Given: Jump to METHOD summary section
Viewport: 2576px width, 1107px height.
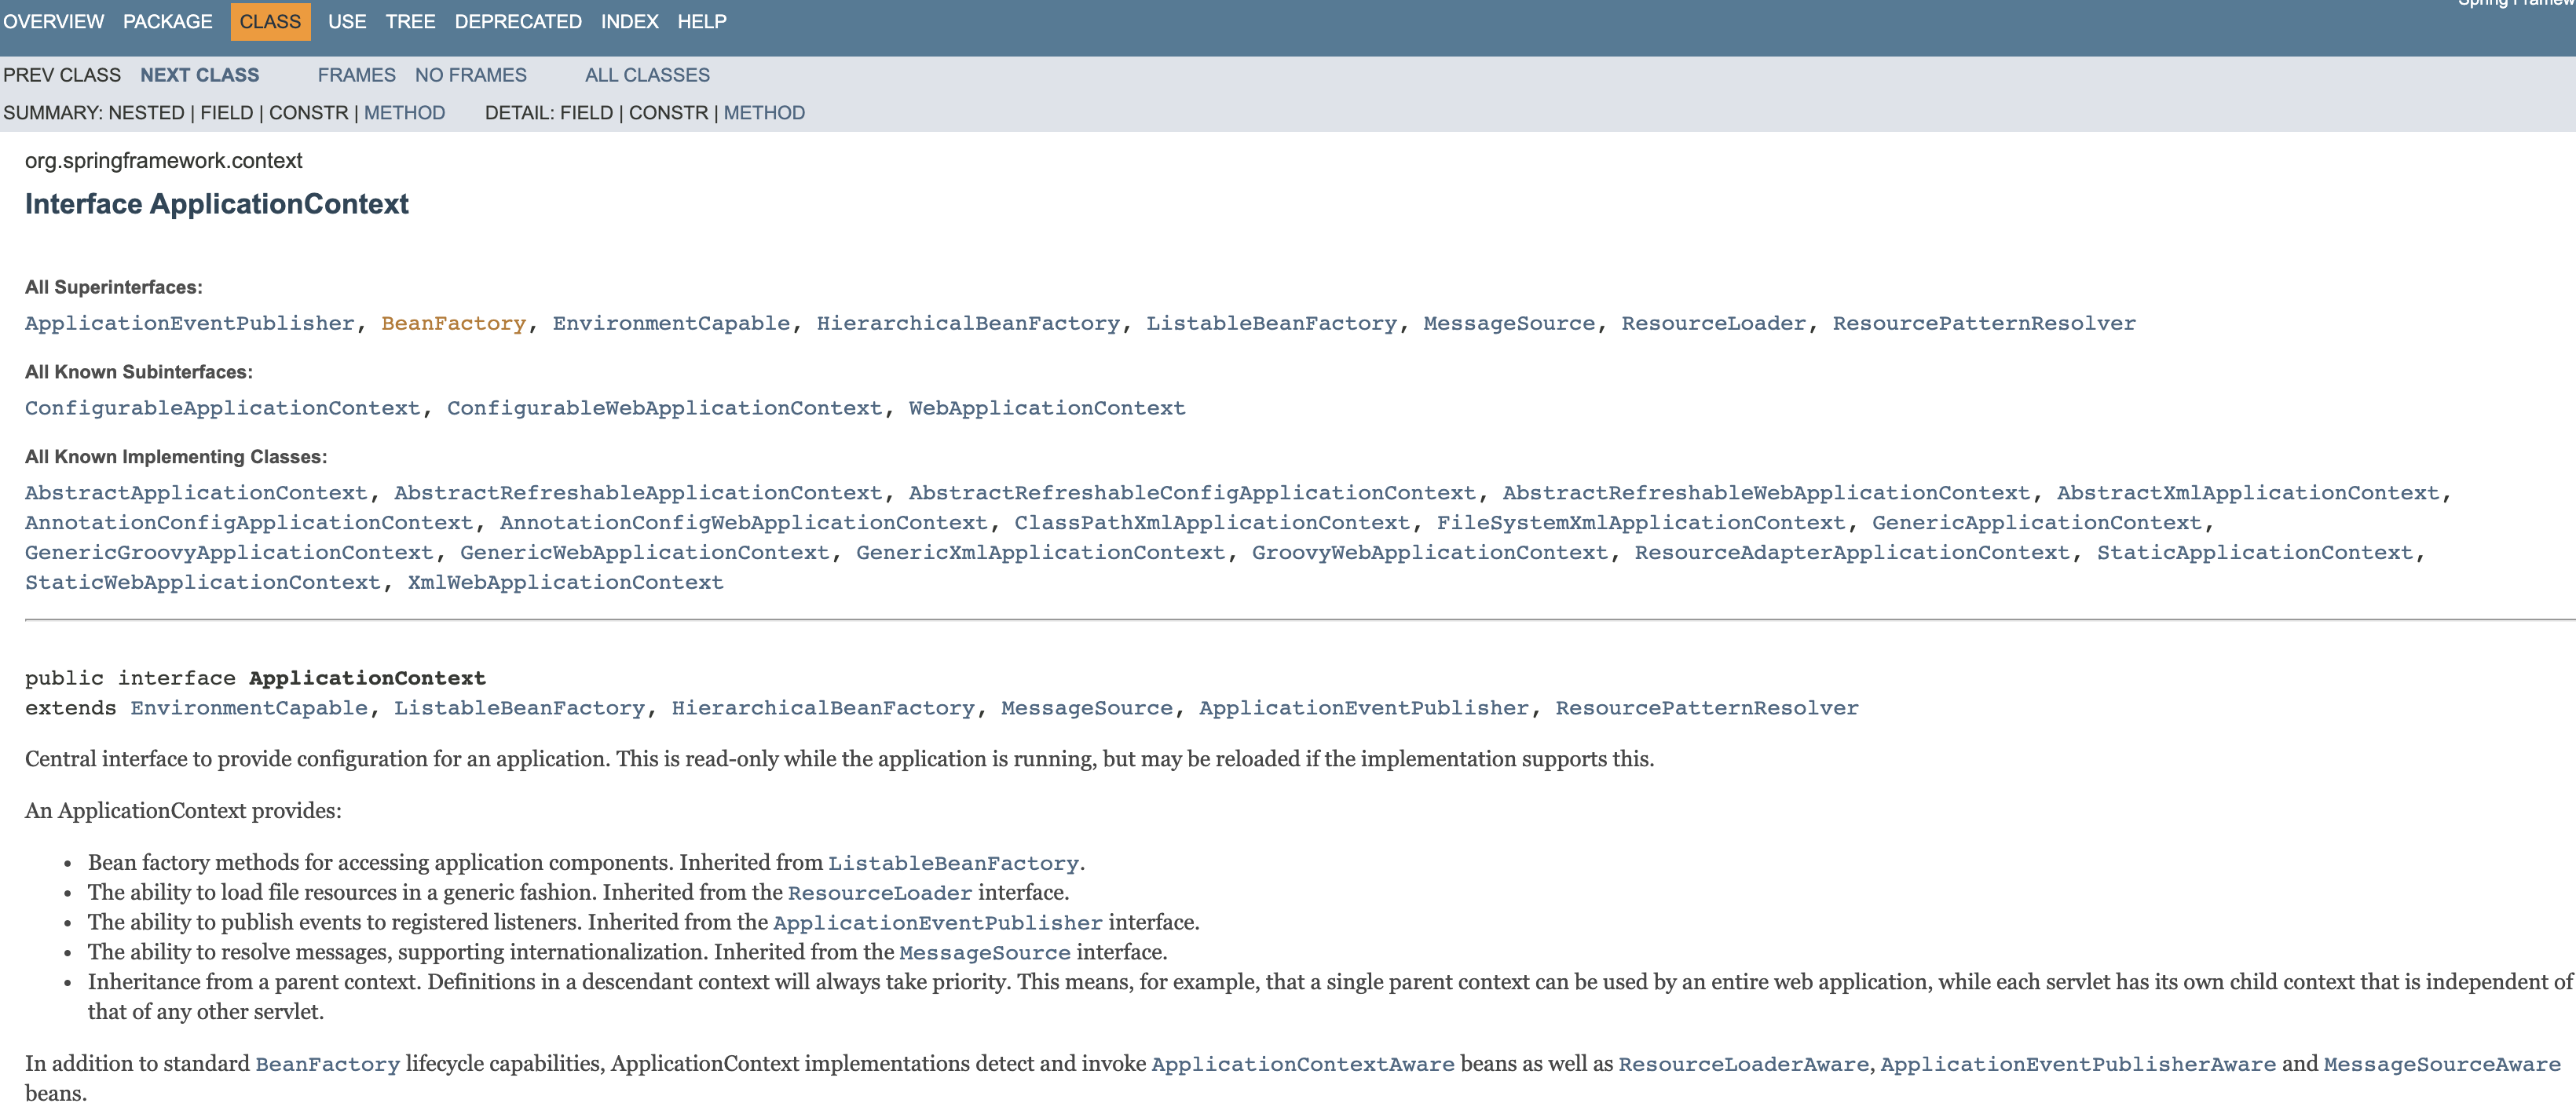Looking at the screenshot, I should (x=404, y=113).
